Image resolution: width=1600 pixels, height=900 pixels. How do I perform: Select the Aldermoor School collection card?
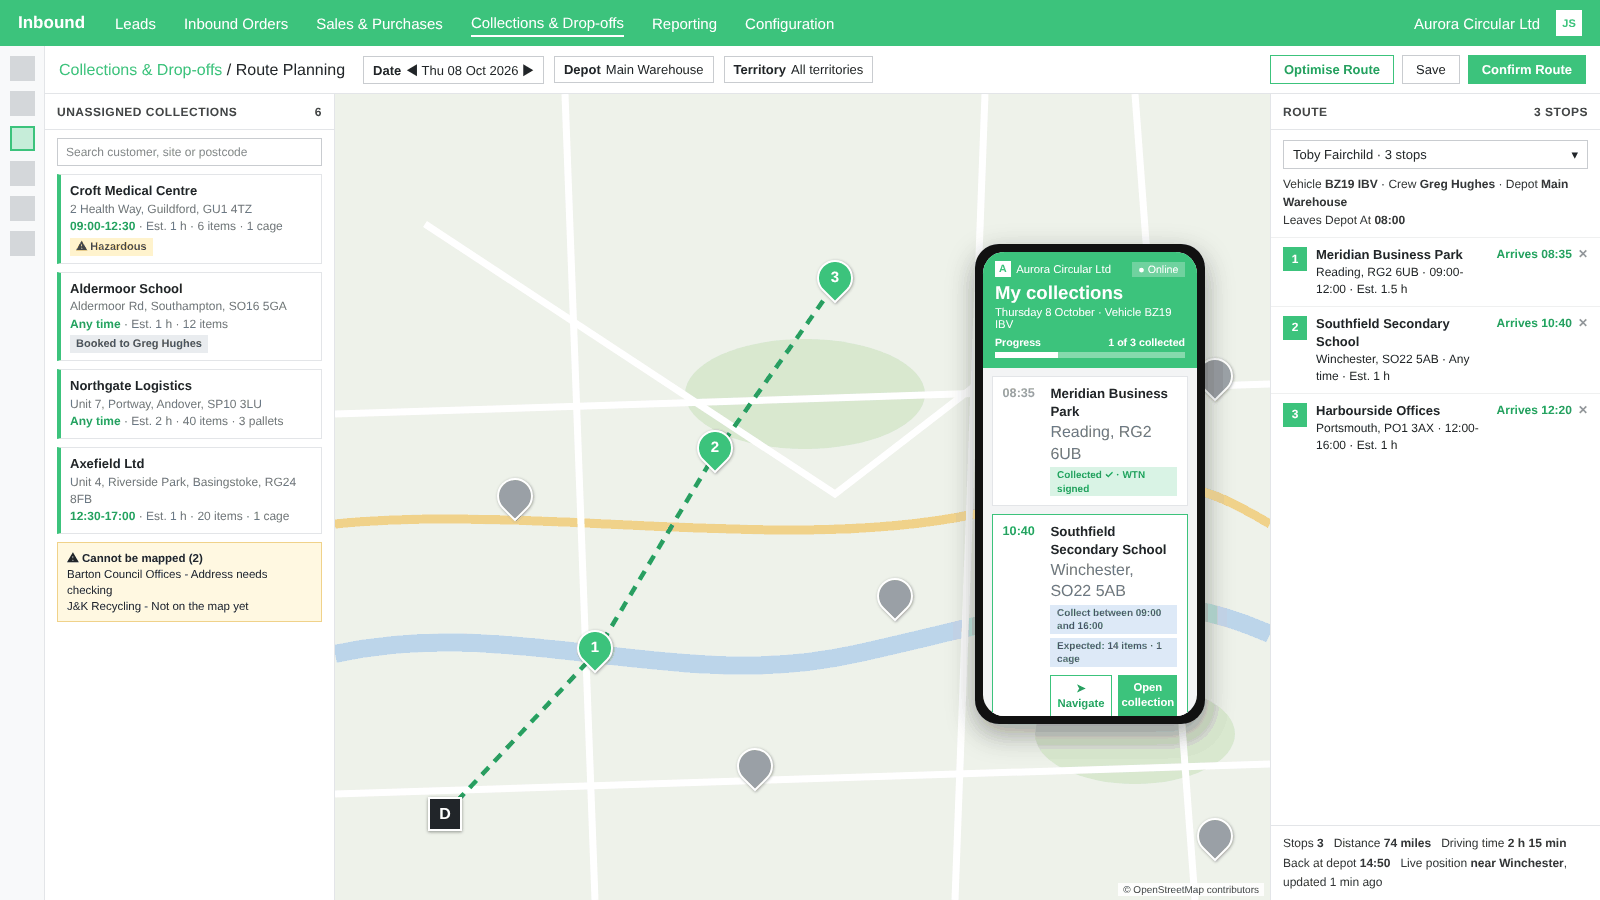click(189, 316)
